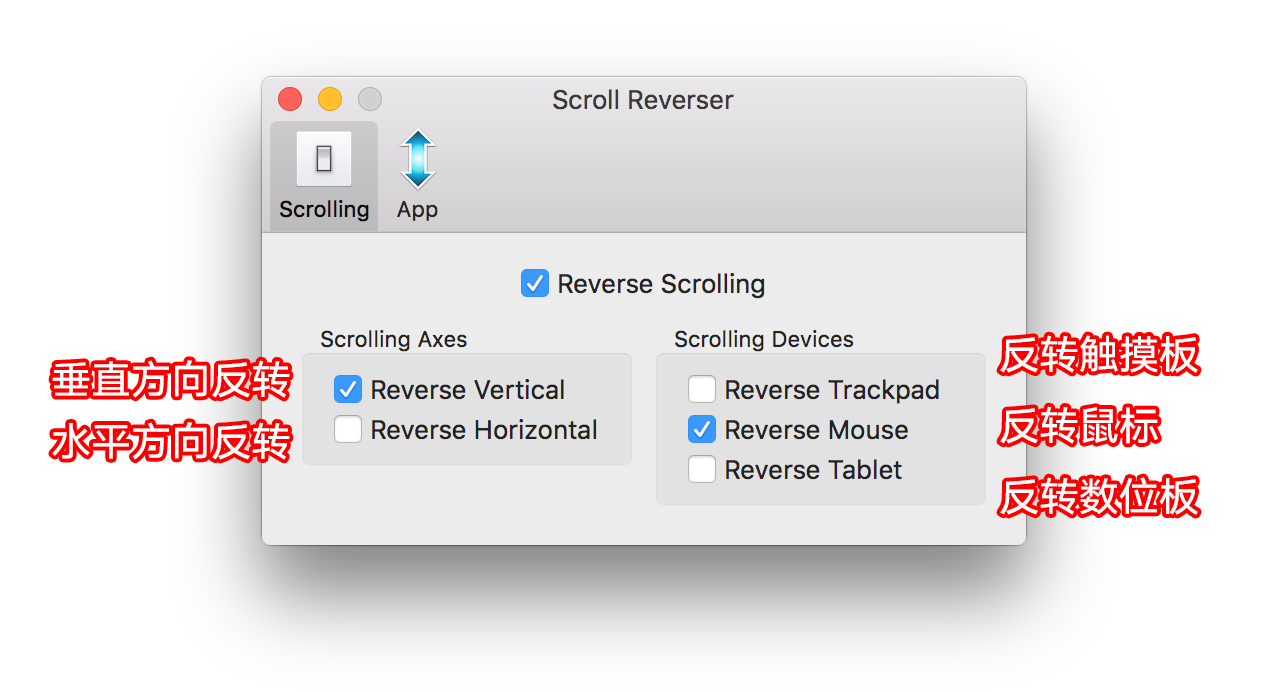Switch to the App tab
The image size is (1288, 692).
(418, 176)
